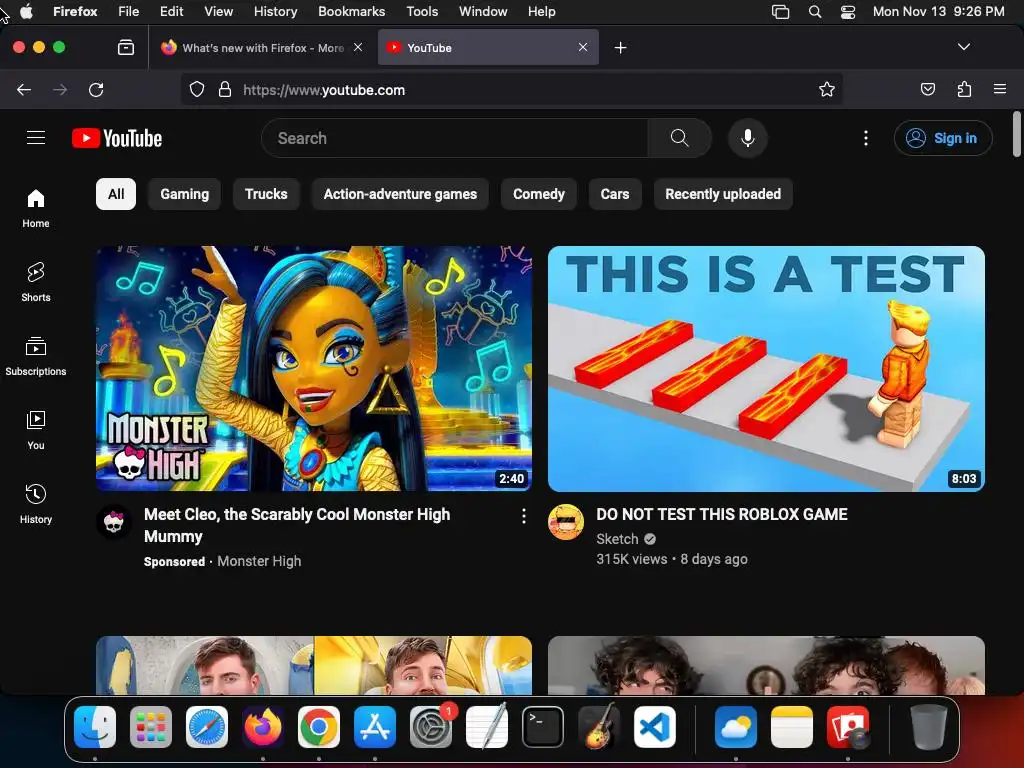Select the Cars filter chip
This screenshot has width=1024, height=768.
pos(615,194)
